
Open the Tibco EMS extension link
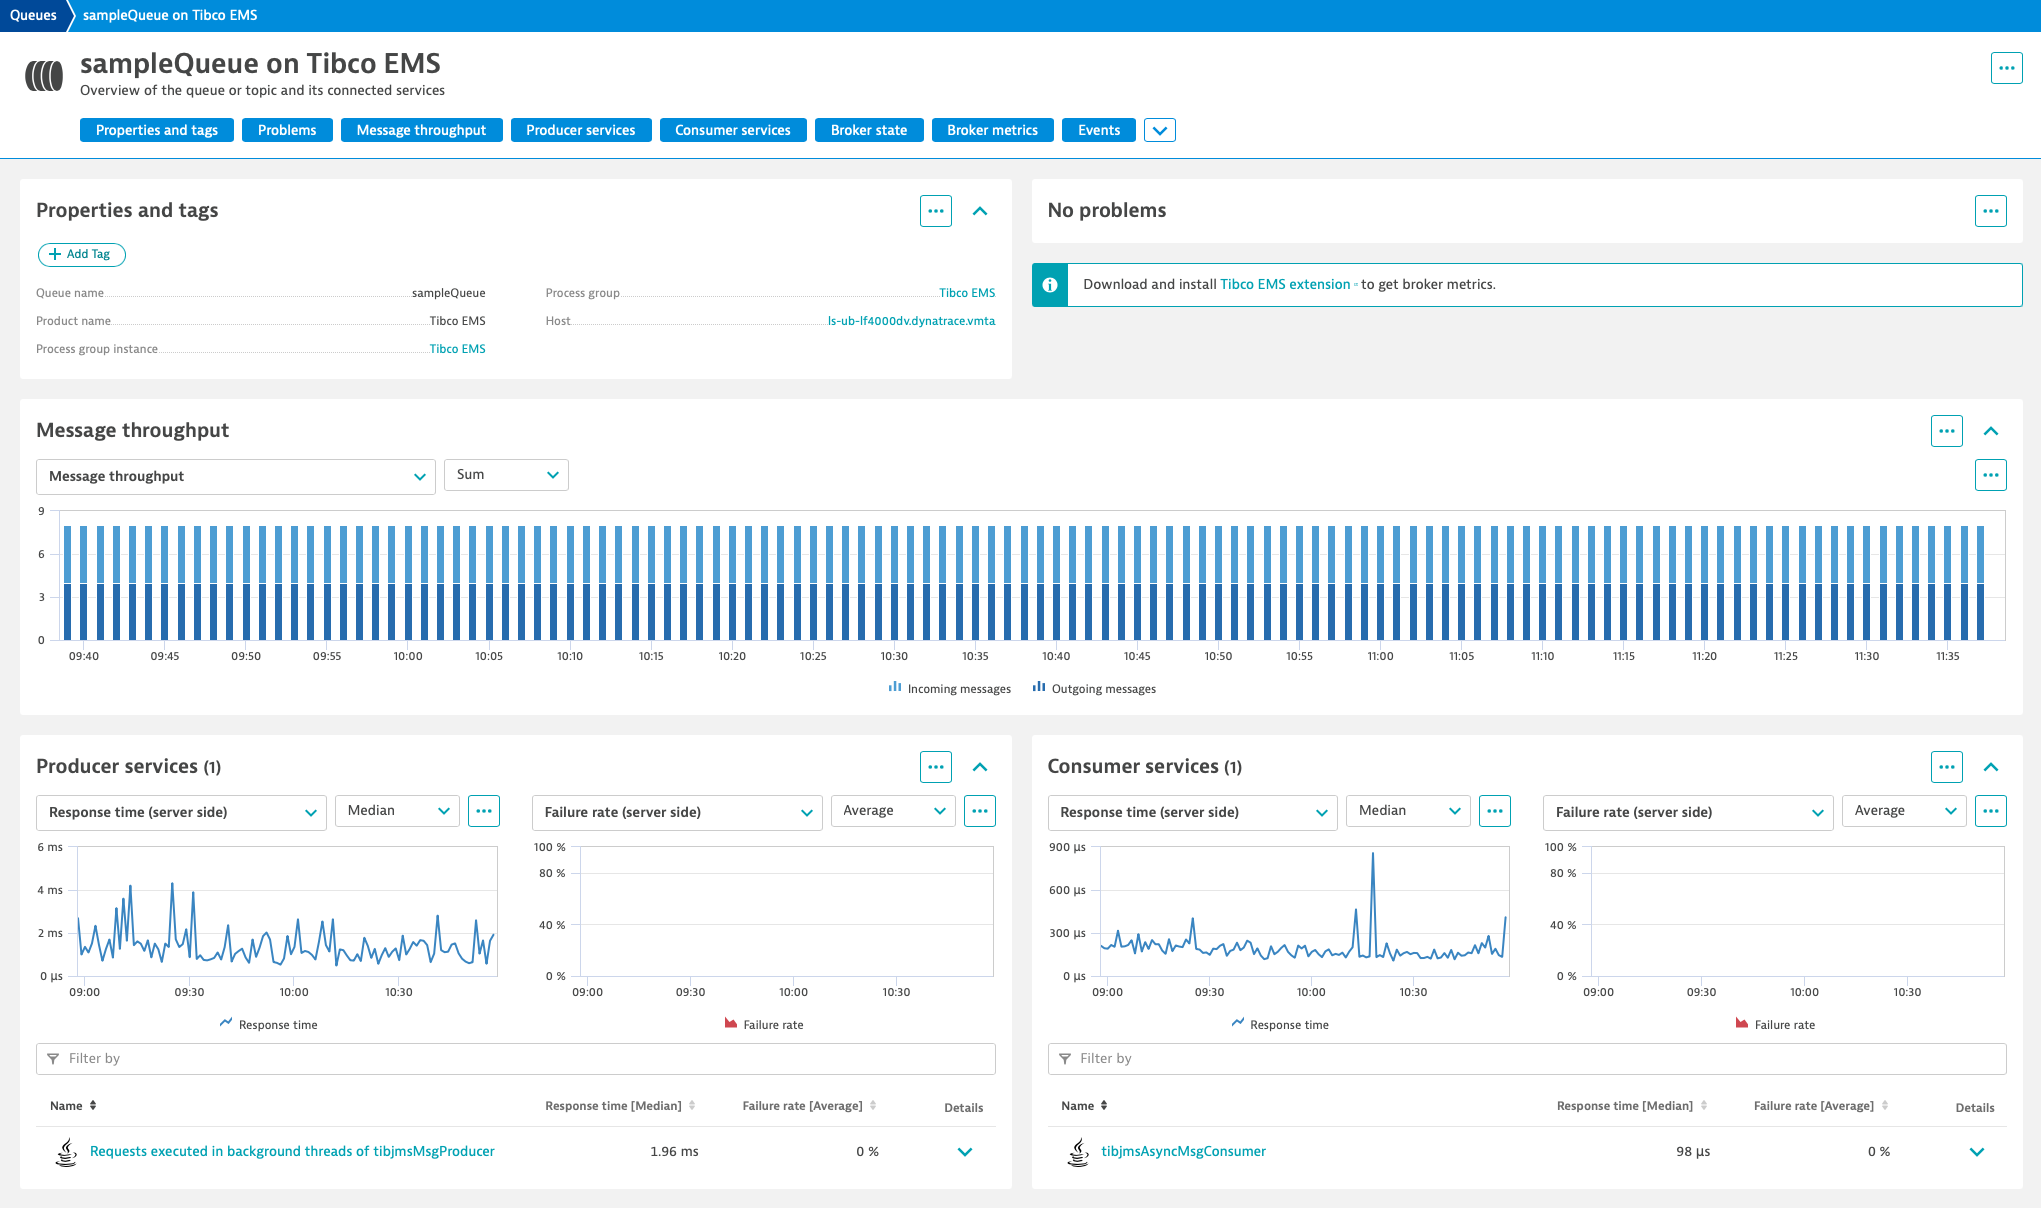pos(1285,284)
